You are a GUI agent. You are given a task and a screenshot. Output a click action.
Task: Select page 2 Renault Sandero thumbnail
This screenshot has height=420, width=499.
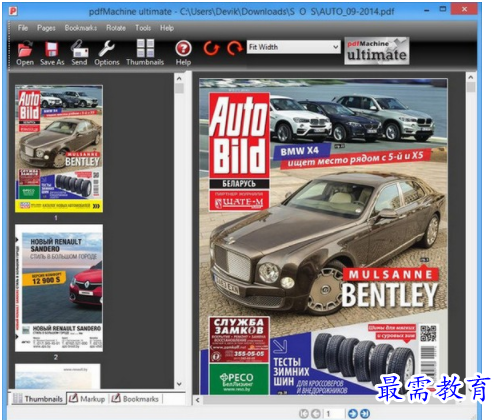tap(59, 288)
